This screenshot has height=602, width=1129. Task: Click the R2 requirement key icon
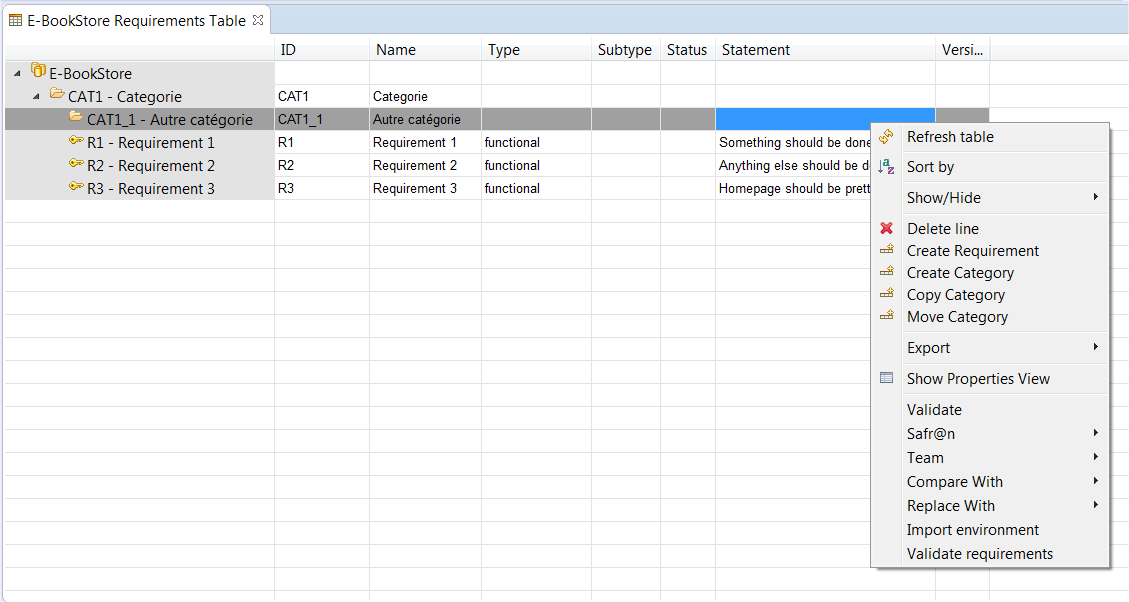pyautogui.click(x=76, y=164)
